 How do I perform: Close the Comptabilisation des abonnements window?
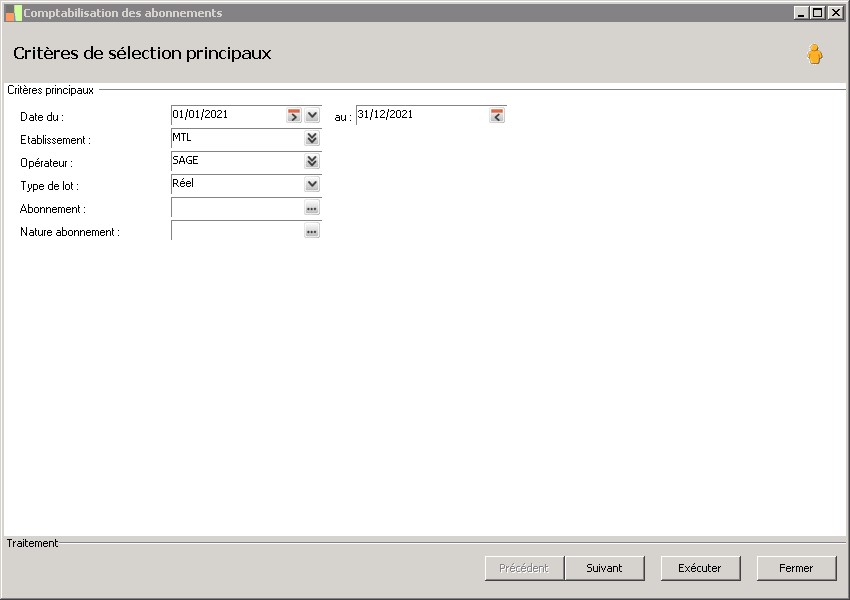(835, 12)
